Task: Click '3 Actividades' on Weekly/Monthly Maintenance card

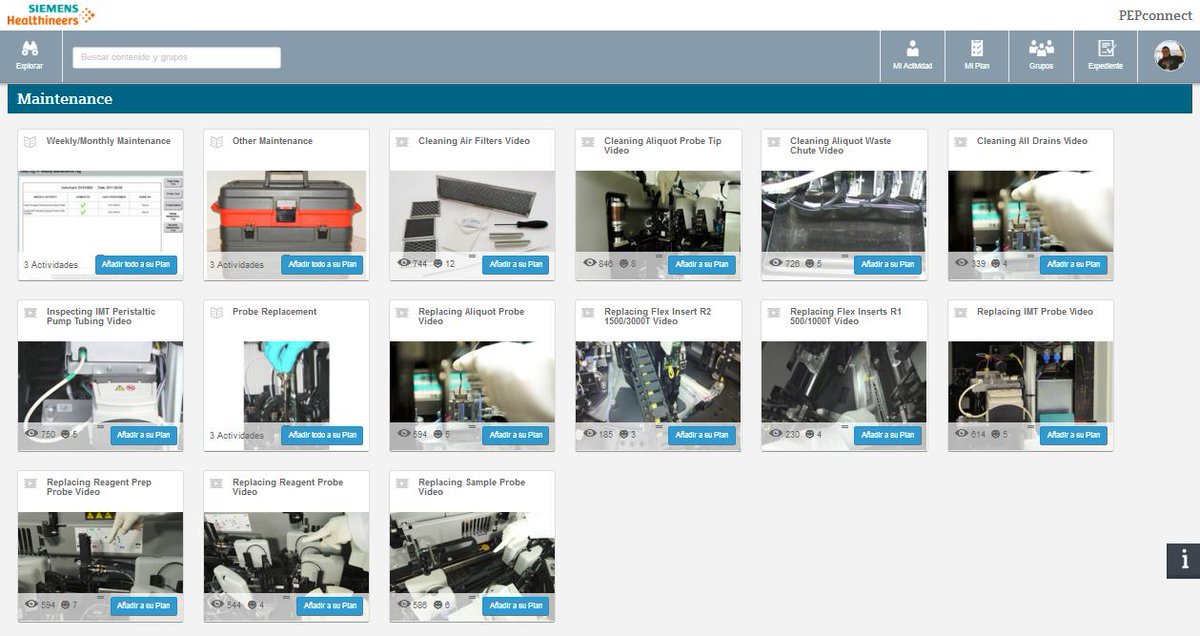Action: pyautogui.click(x=51, y=266)
